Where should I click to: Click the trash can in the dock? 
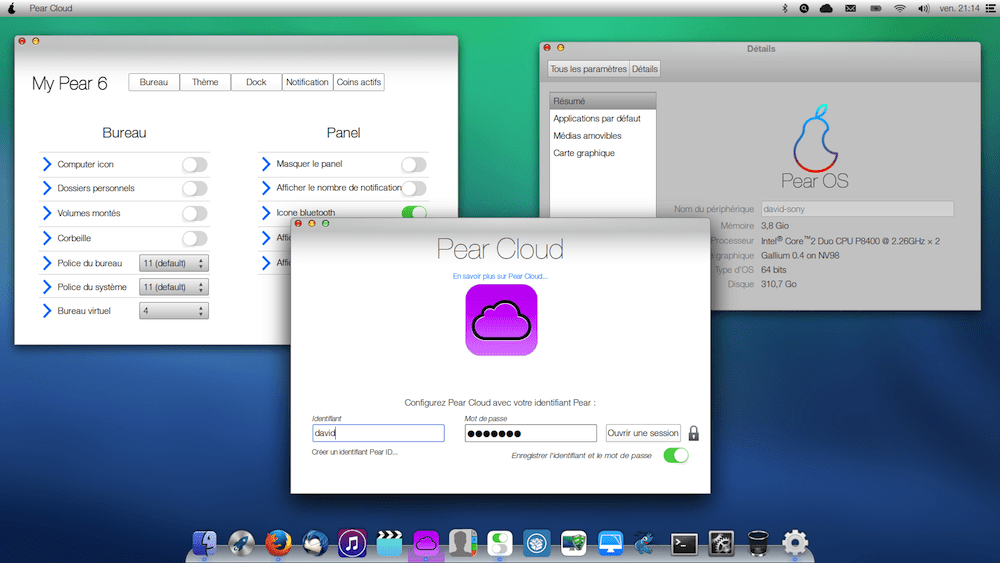757,543
